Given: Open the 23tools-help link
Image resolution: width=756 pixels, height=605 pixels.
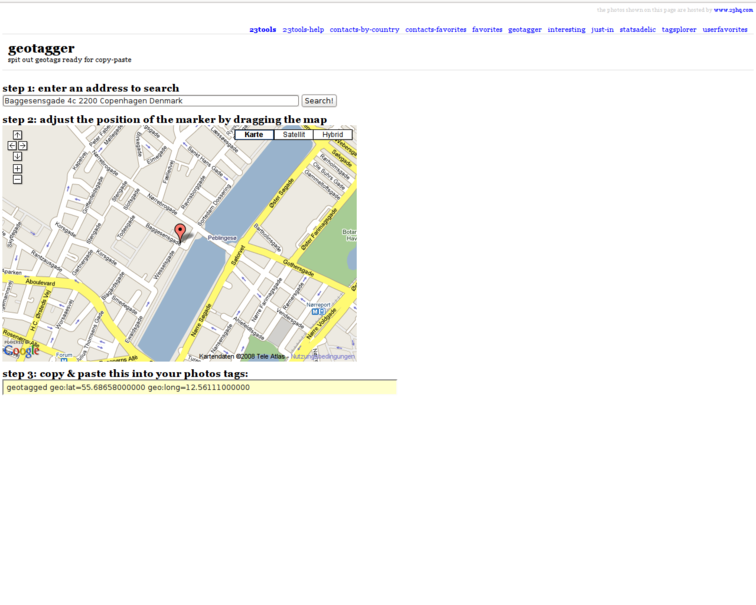Looking at the screenshot, I should click(303, 29).
